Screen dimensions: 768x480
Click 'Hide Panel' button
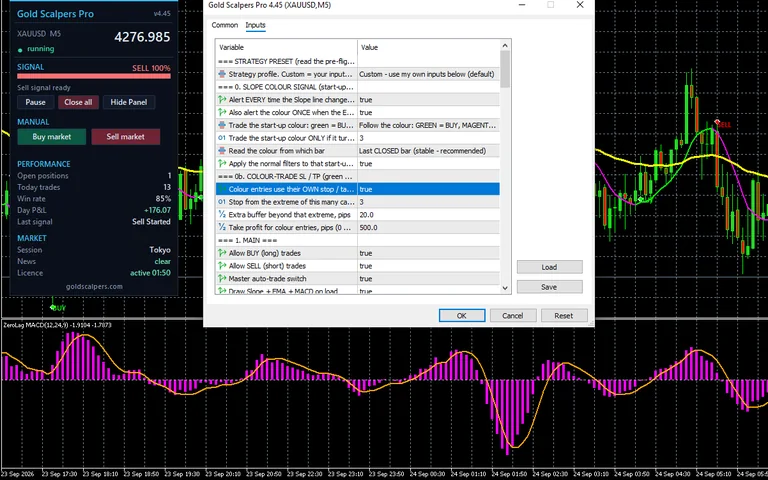pos(129,102)
